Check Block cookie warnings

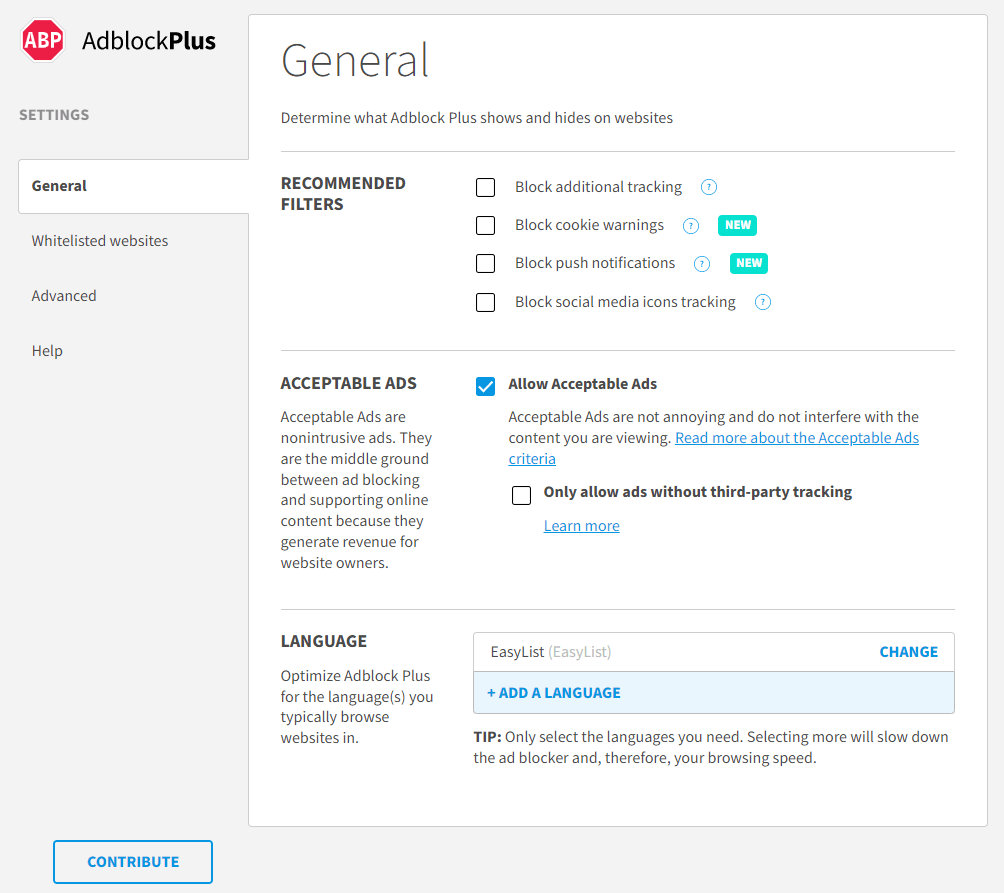pyautogui.click(x=485, y=225)
